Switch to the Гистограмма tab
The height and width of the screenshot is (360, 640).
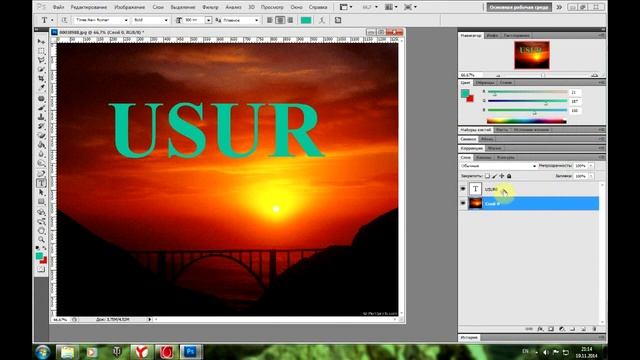tap(516, 36)
